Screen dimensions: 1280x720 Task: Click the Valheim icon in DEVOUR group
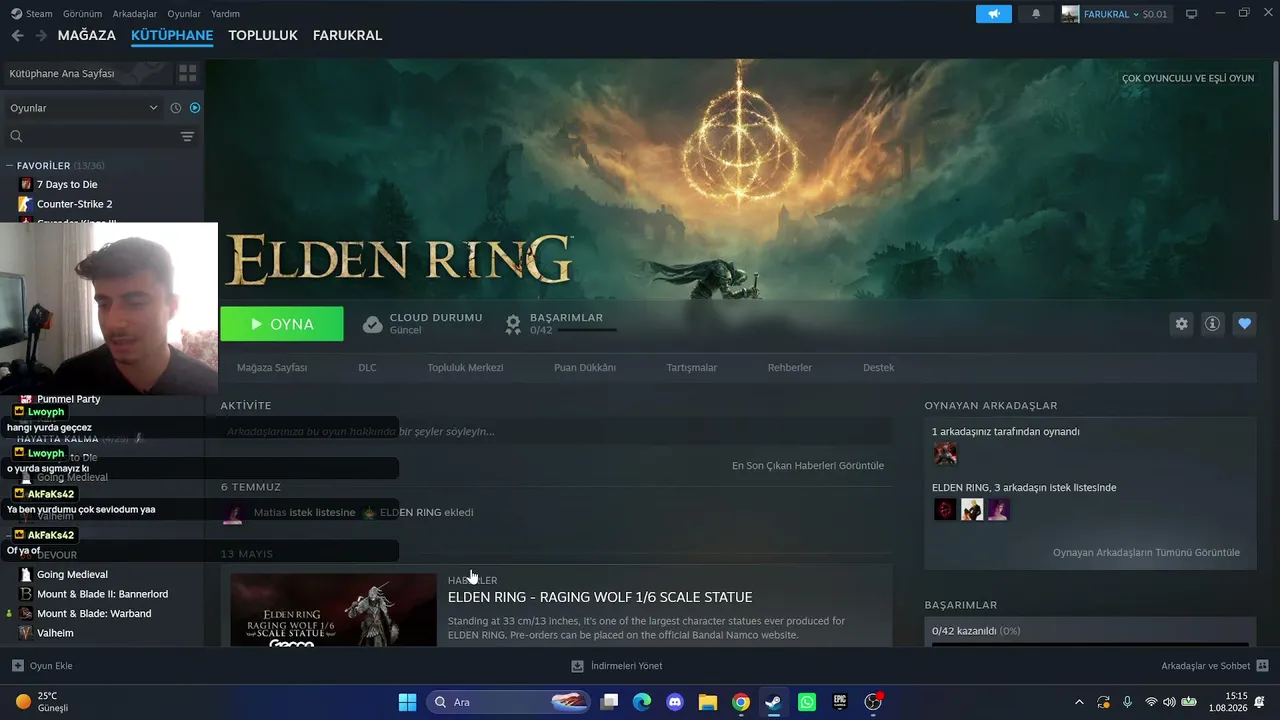pos(26,633)
